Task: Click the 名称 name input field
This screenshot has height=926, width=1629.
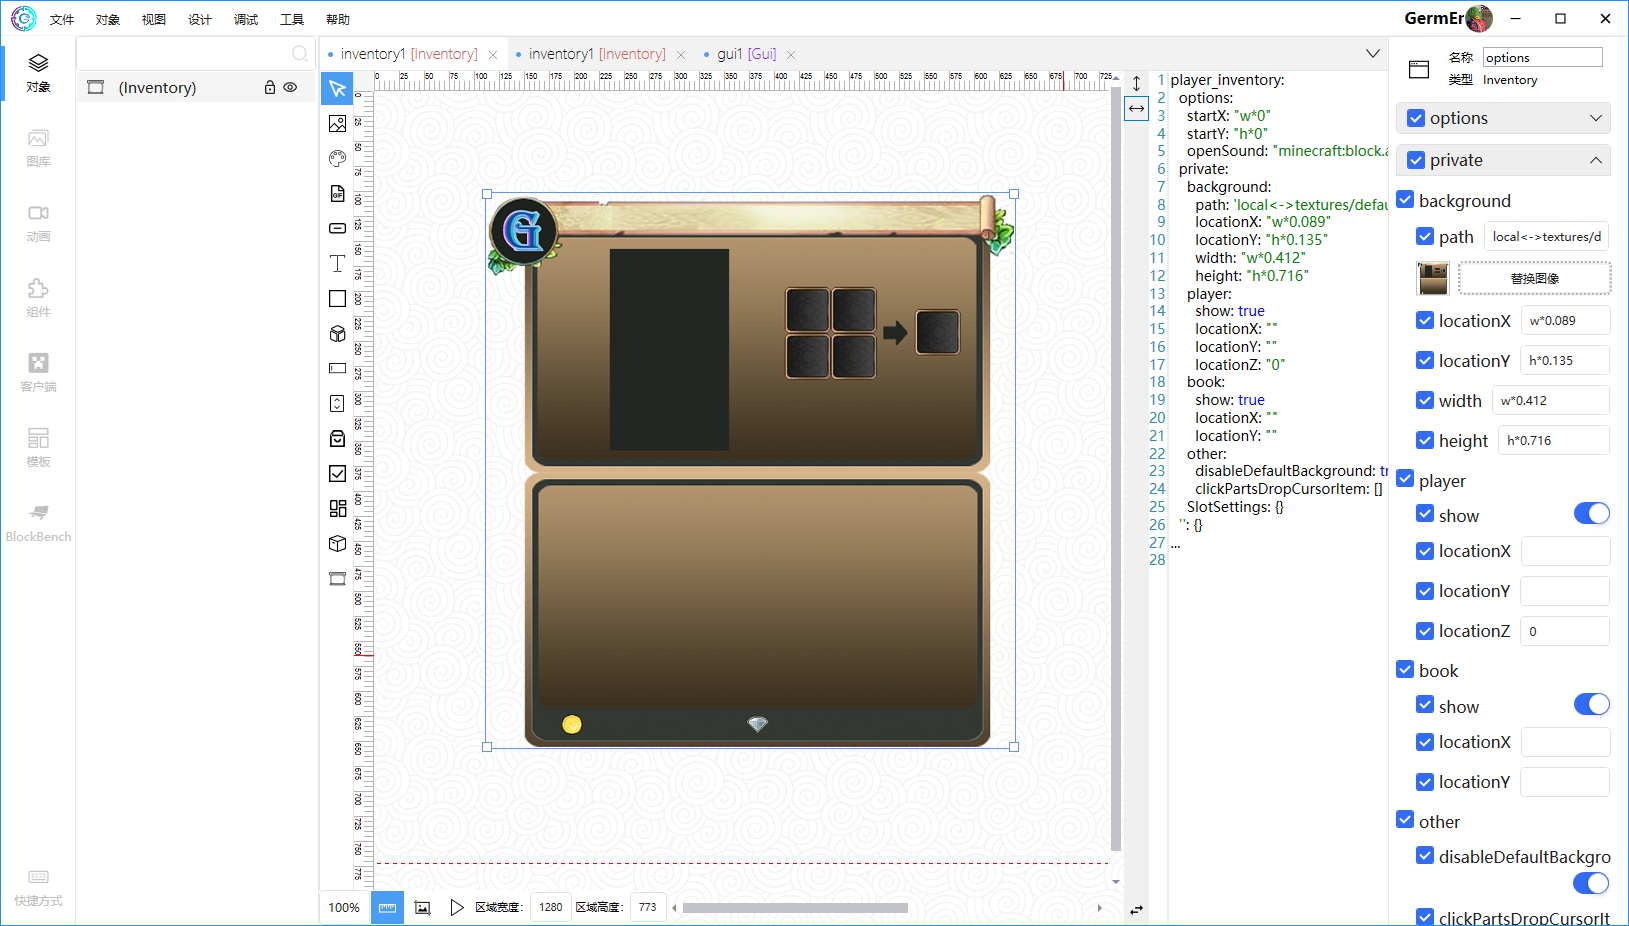Action: pyautogui.click(x=1543, y=57)
